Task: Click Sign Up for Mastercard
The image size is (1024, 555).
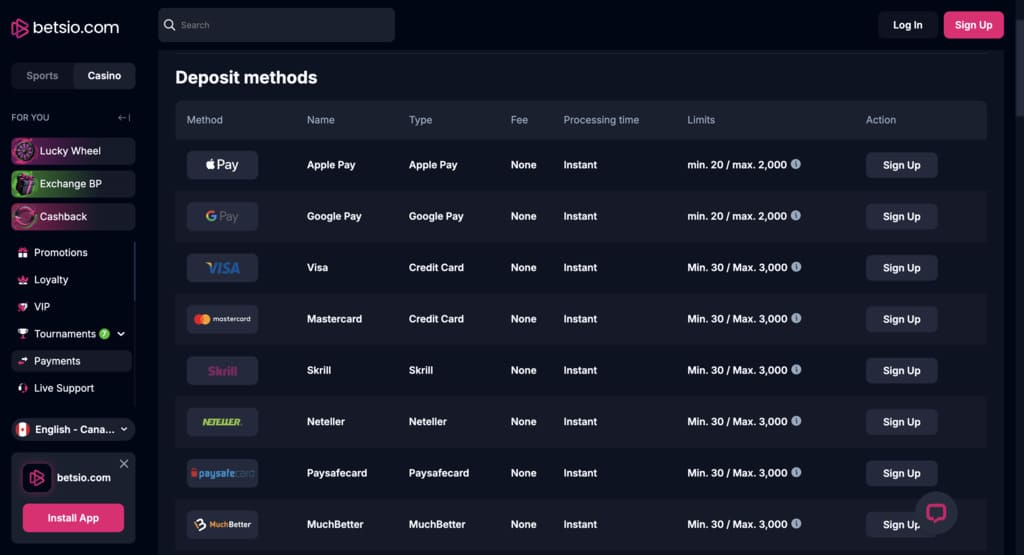Action: pyautogui.click(x=902, y=319)
